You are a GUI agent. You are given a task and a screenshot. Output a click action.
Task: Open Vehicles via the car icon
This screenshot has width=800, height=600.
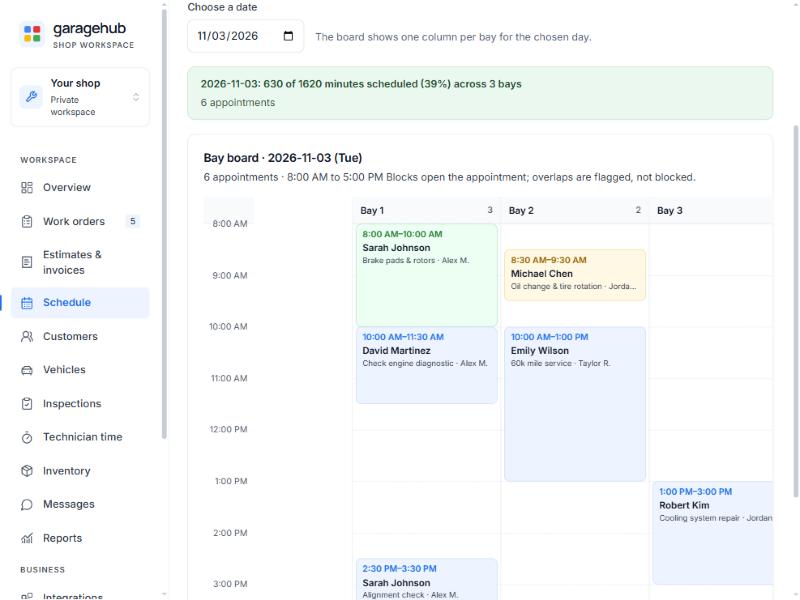pyautogui.click(x=27, y=370)
